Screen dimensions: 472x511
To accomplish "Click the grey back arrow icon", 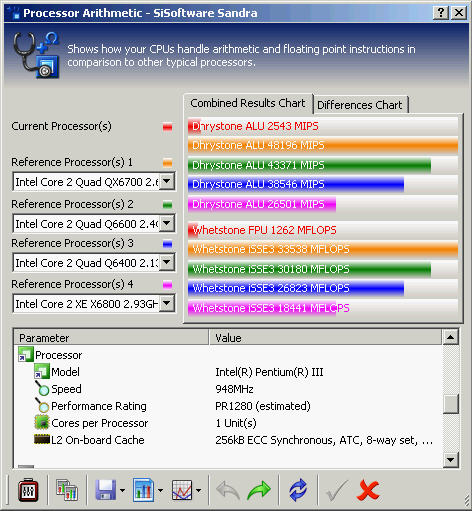I will (x=228, y=490).
